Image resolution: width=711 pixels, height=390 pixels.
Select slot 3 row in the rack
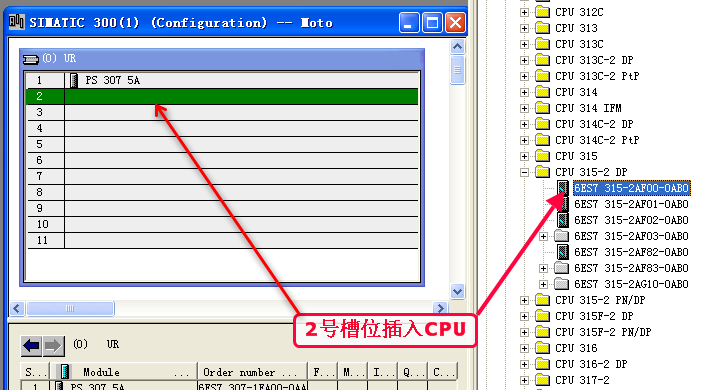pyautogui.click(x=222, y=112)
